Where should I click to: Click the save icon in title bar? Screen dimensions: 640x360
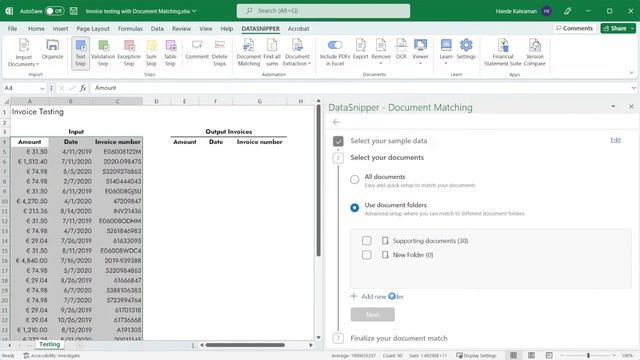[x=73, y=11]
